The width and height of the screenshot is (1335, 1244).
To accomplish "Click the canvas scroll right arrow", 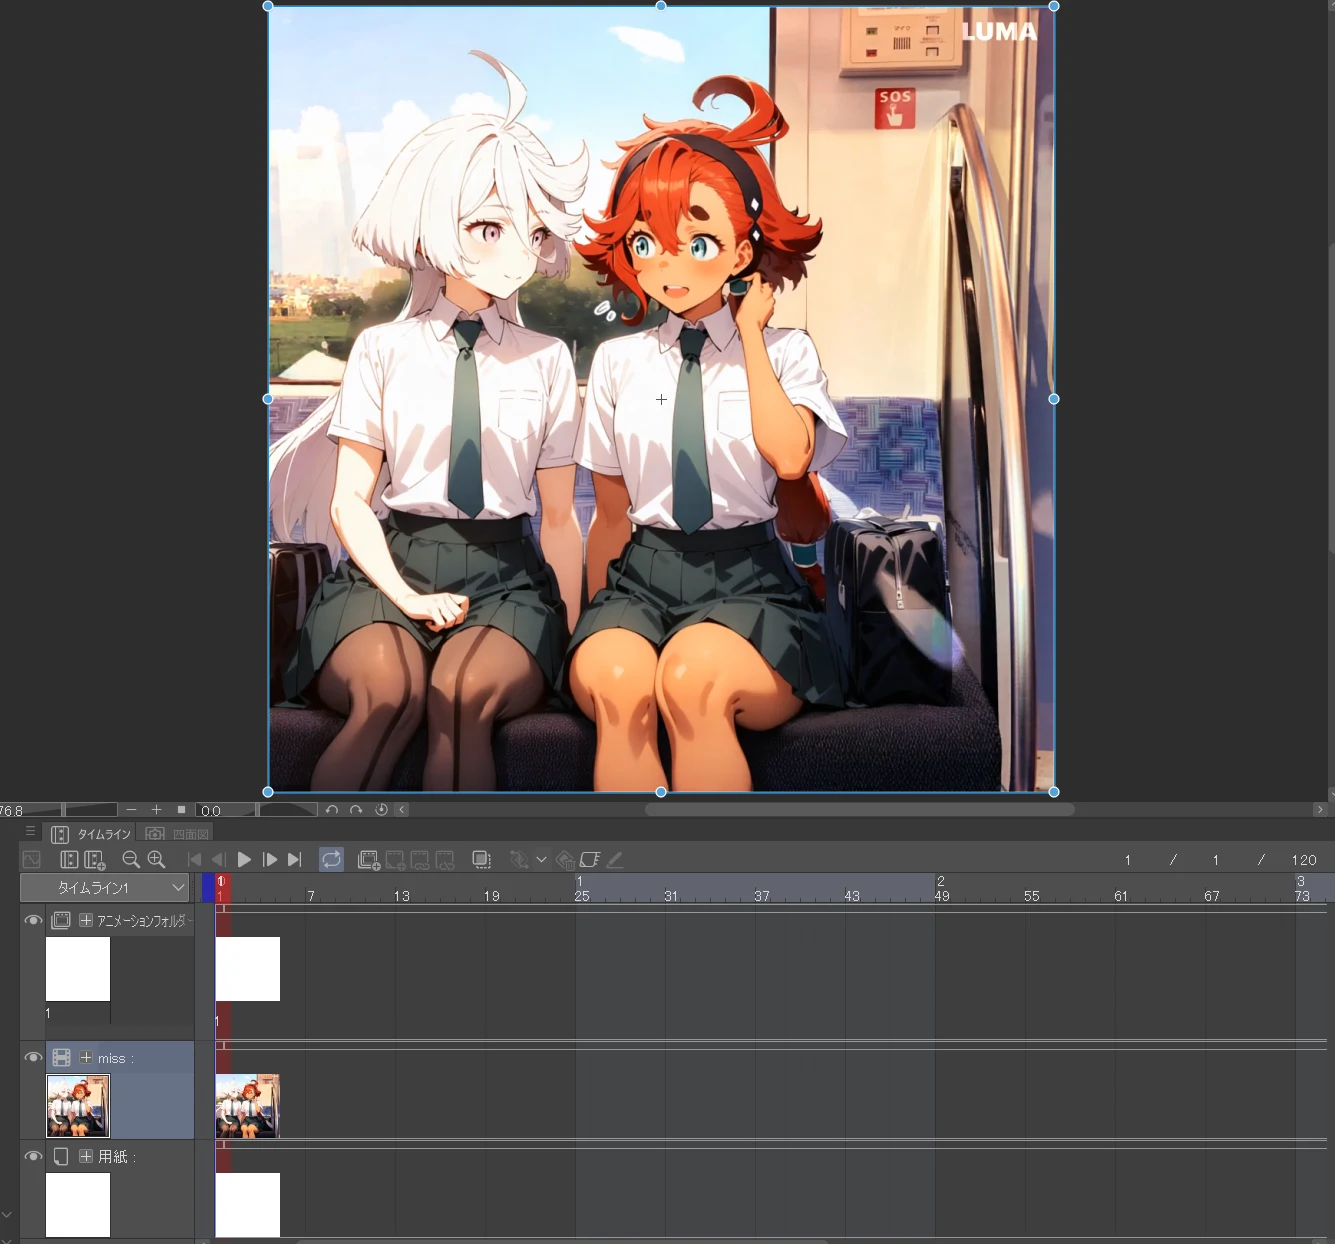I will coord(1320,810).
